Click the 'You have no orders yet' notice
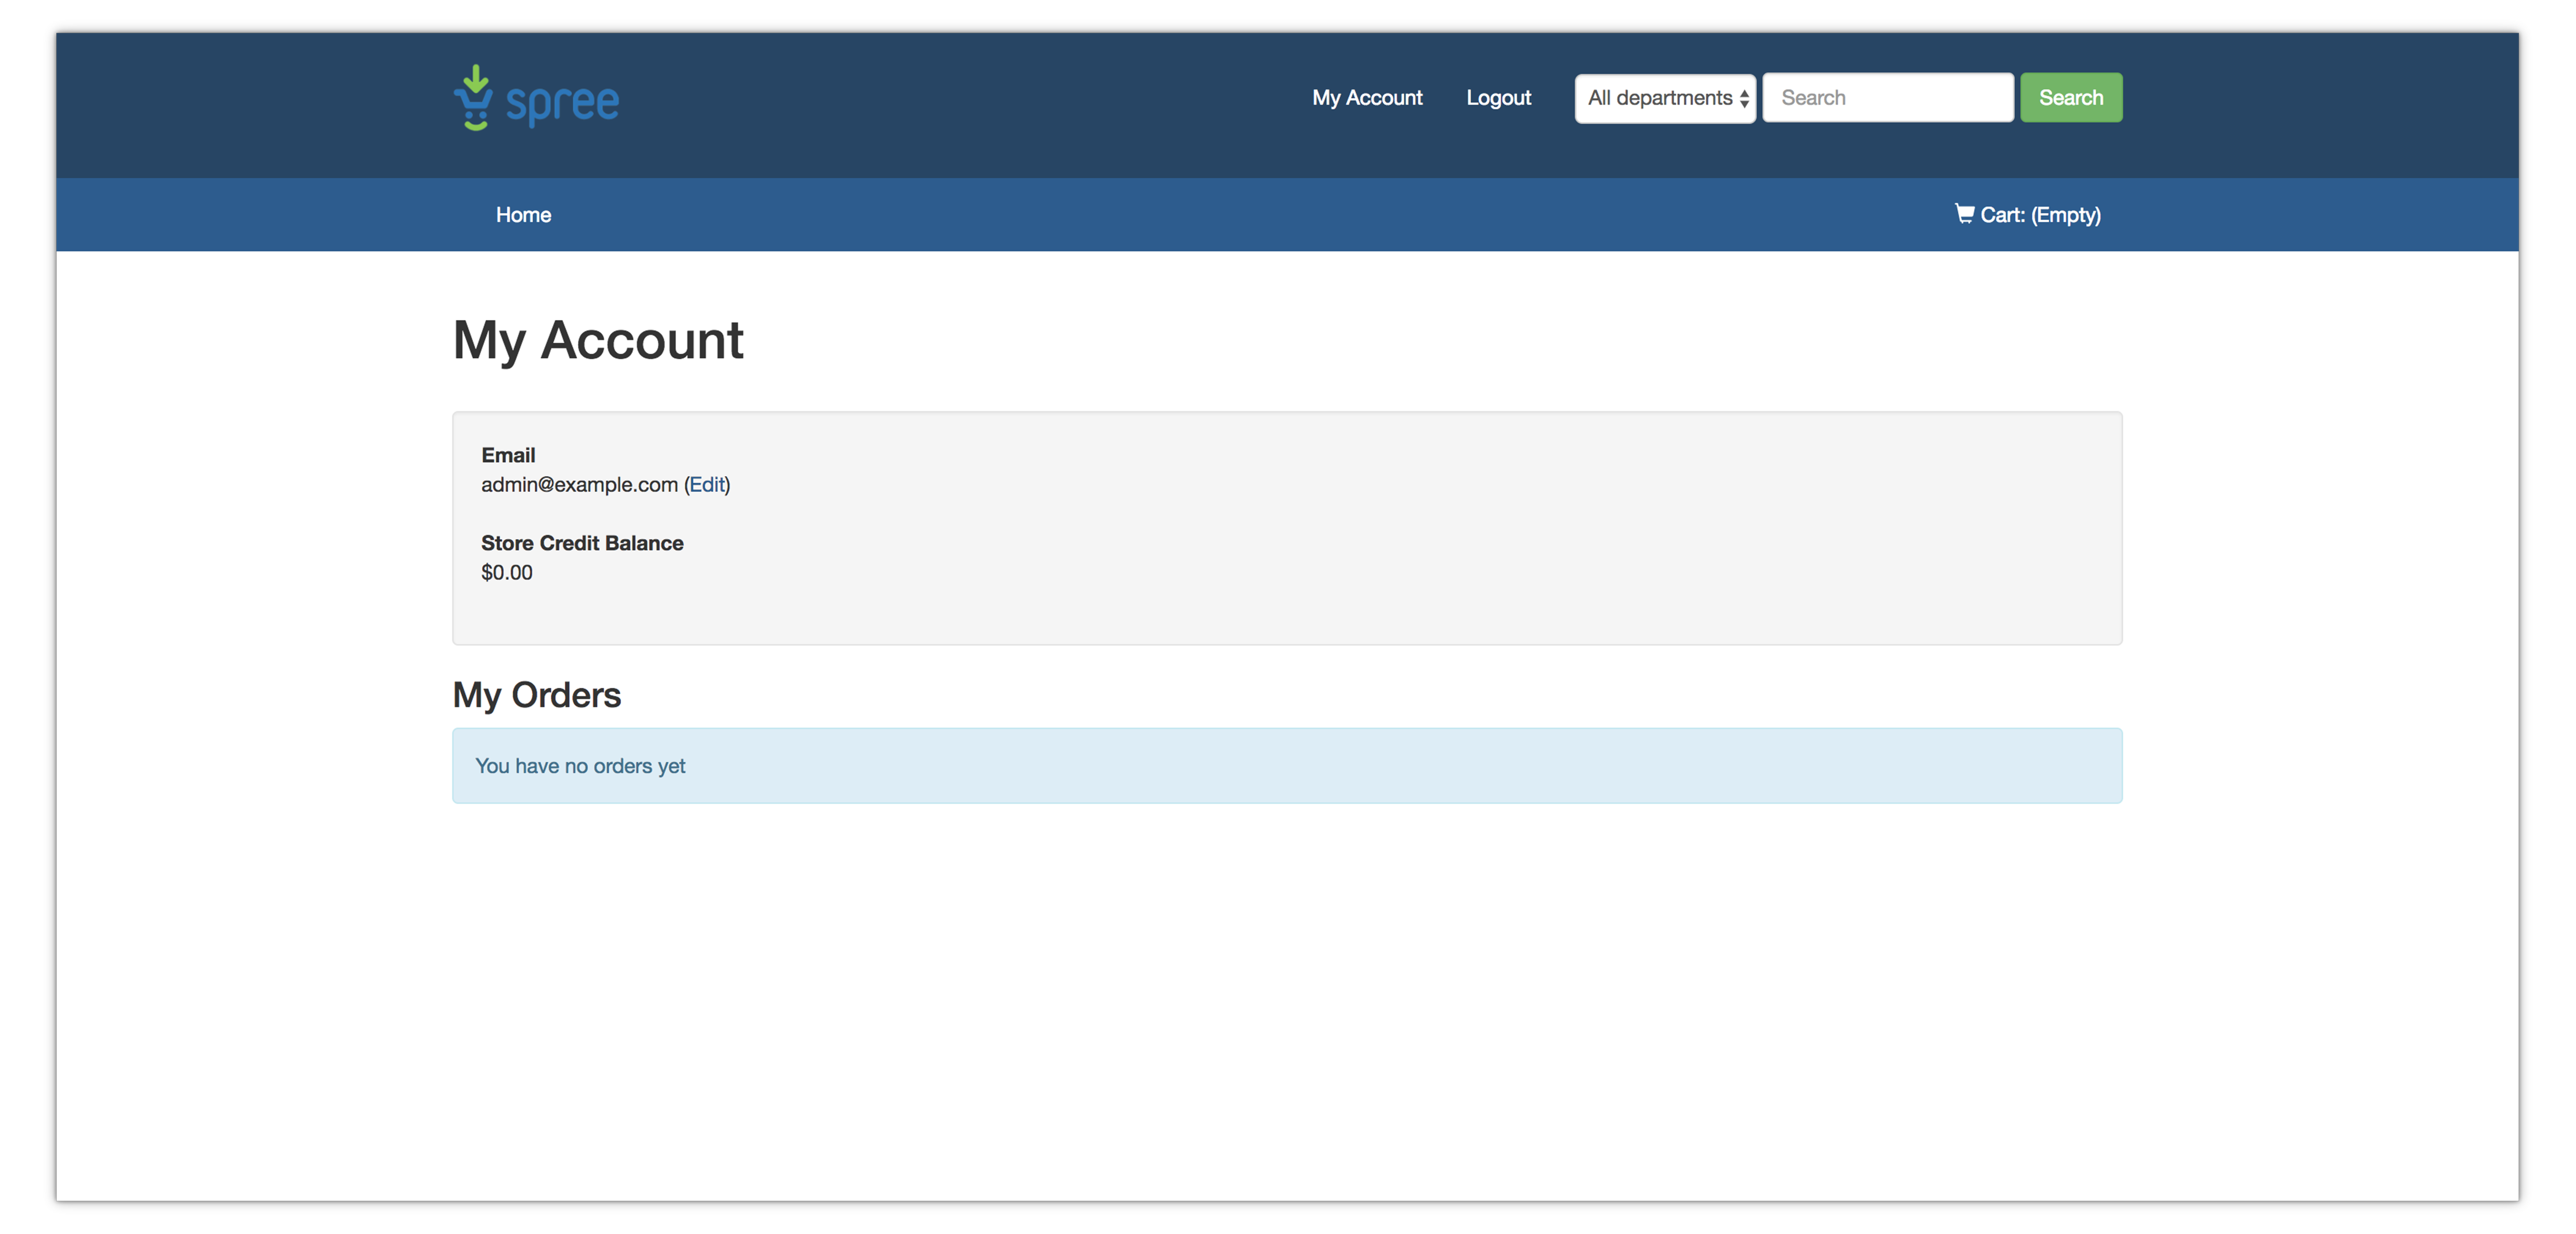The image size is (2576, 1234). 1287,766
